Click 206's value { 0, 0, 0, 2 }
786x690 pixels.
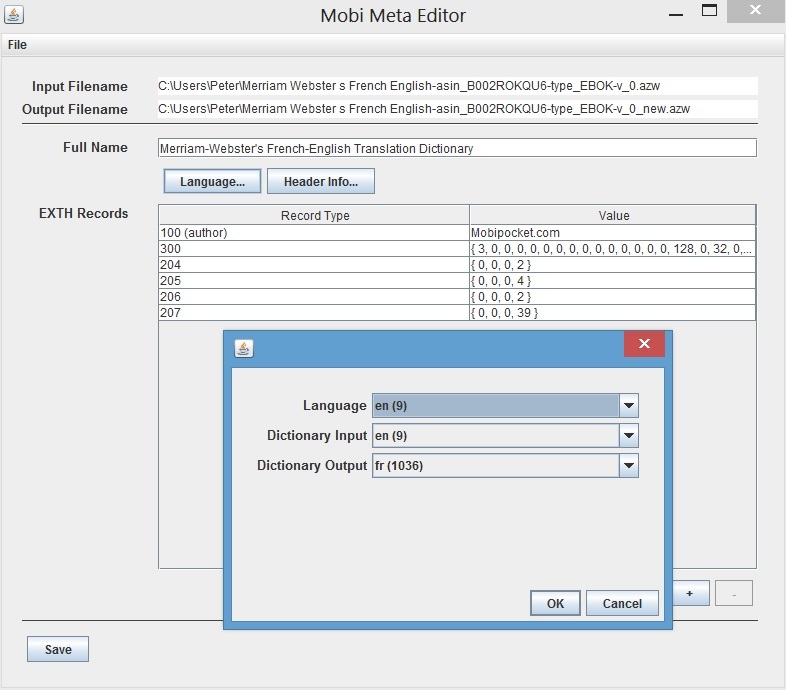click(x=613, y=297)
